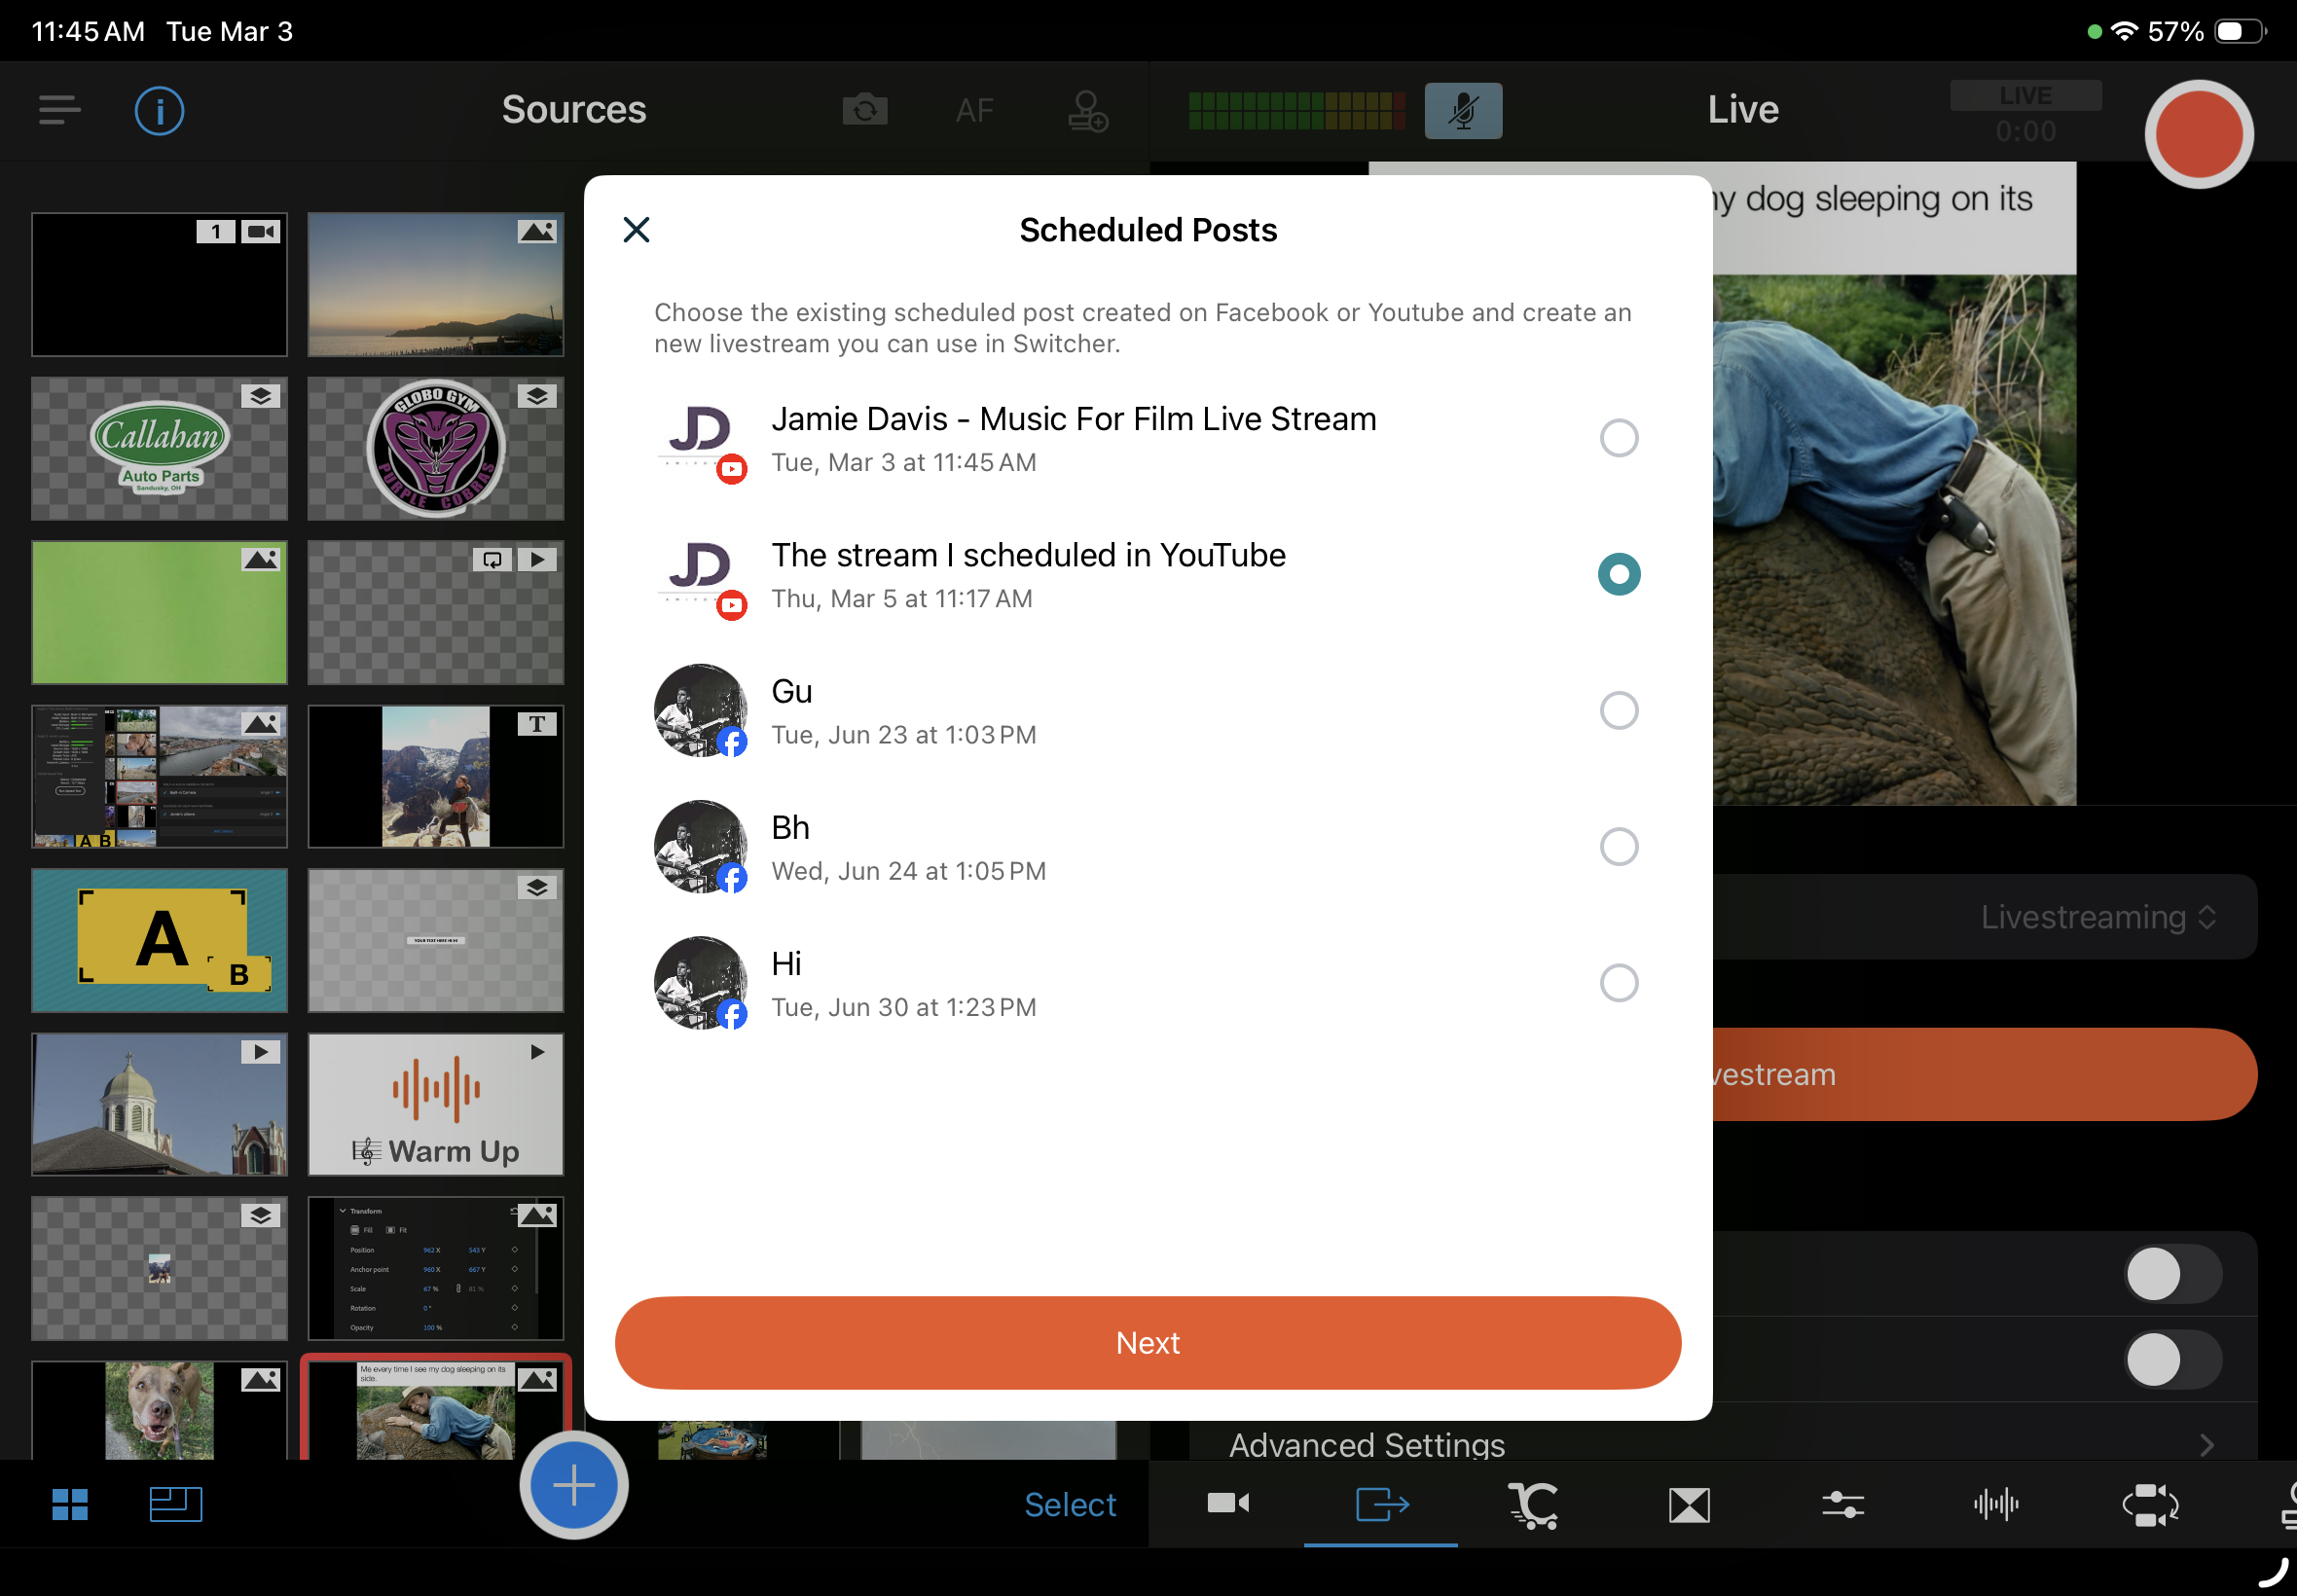Viewport: 2297px width, 1596px height.
Task: Tap the add remote guest icon
Action: click(1087, 110)
